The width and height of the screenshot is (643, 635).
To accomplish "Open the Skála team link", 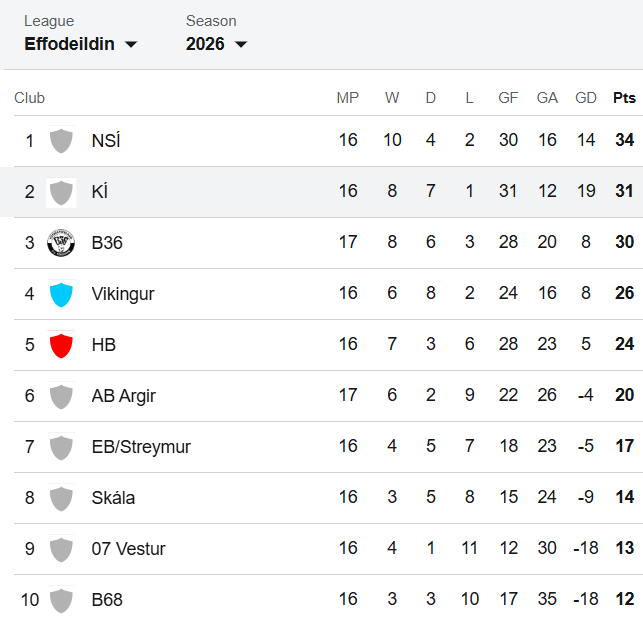I will point(113,498).
